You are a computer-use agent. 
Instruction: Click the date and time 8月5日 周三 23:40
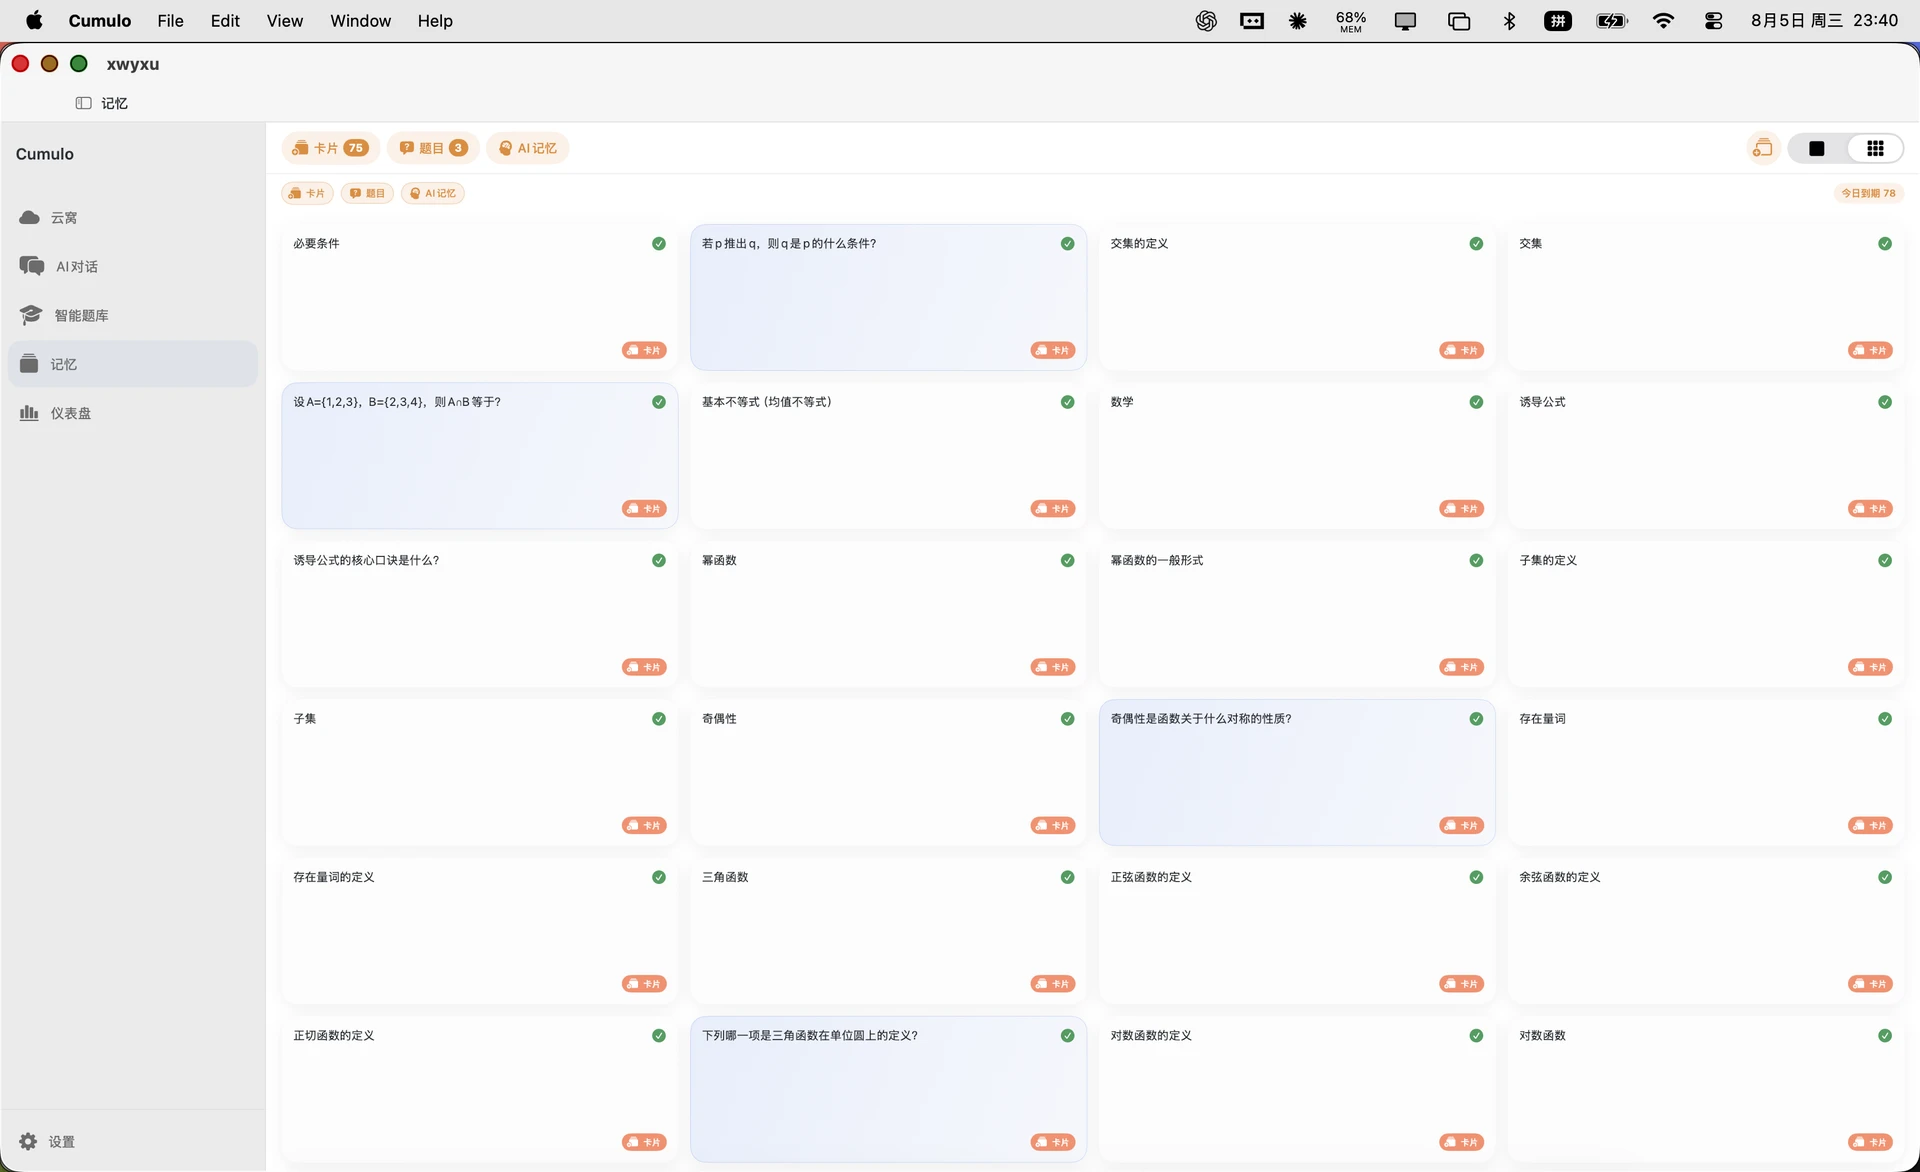(1824, 20)
